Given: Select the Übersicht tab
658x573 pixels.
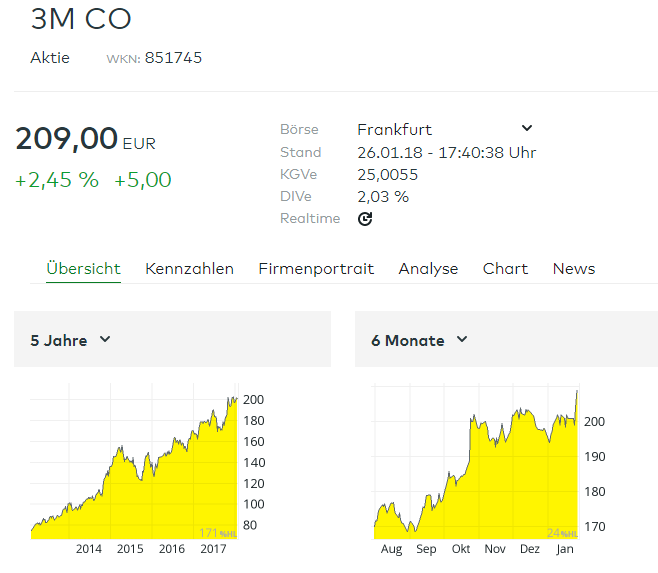Looking at the screenshot, I should [x=84, y=269].
